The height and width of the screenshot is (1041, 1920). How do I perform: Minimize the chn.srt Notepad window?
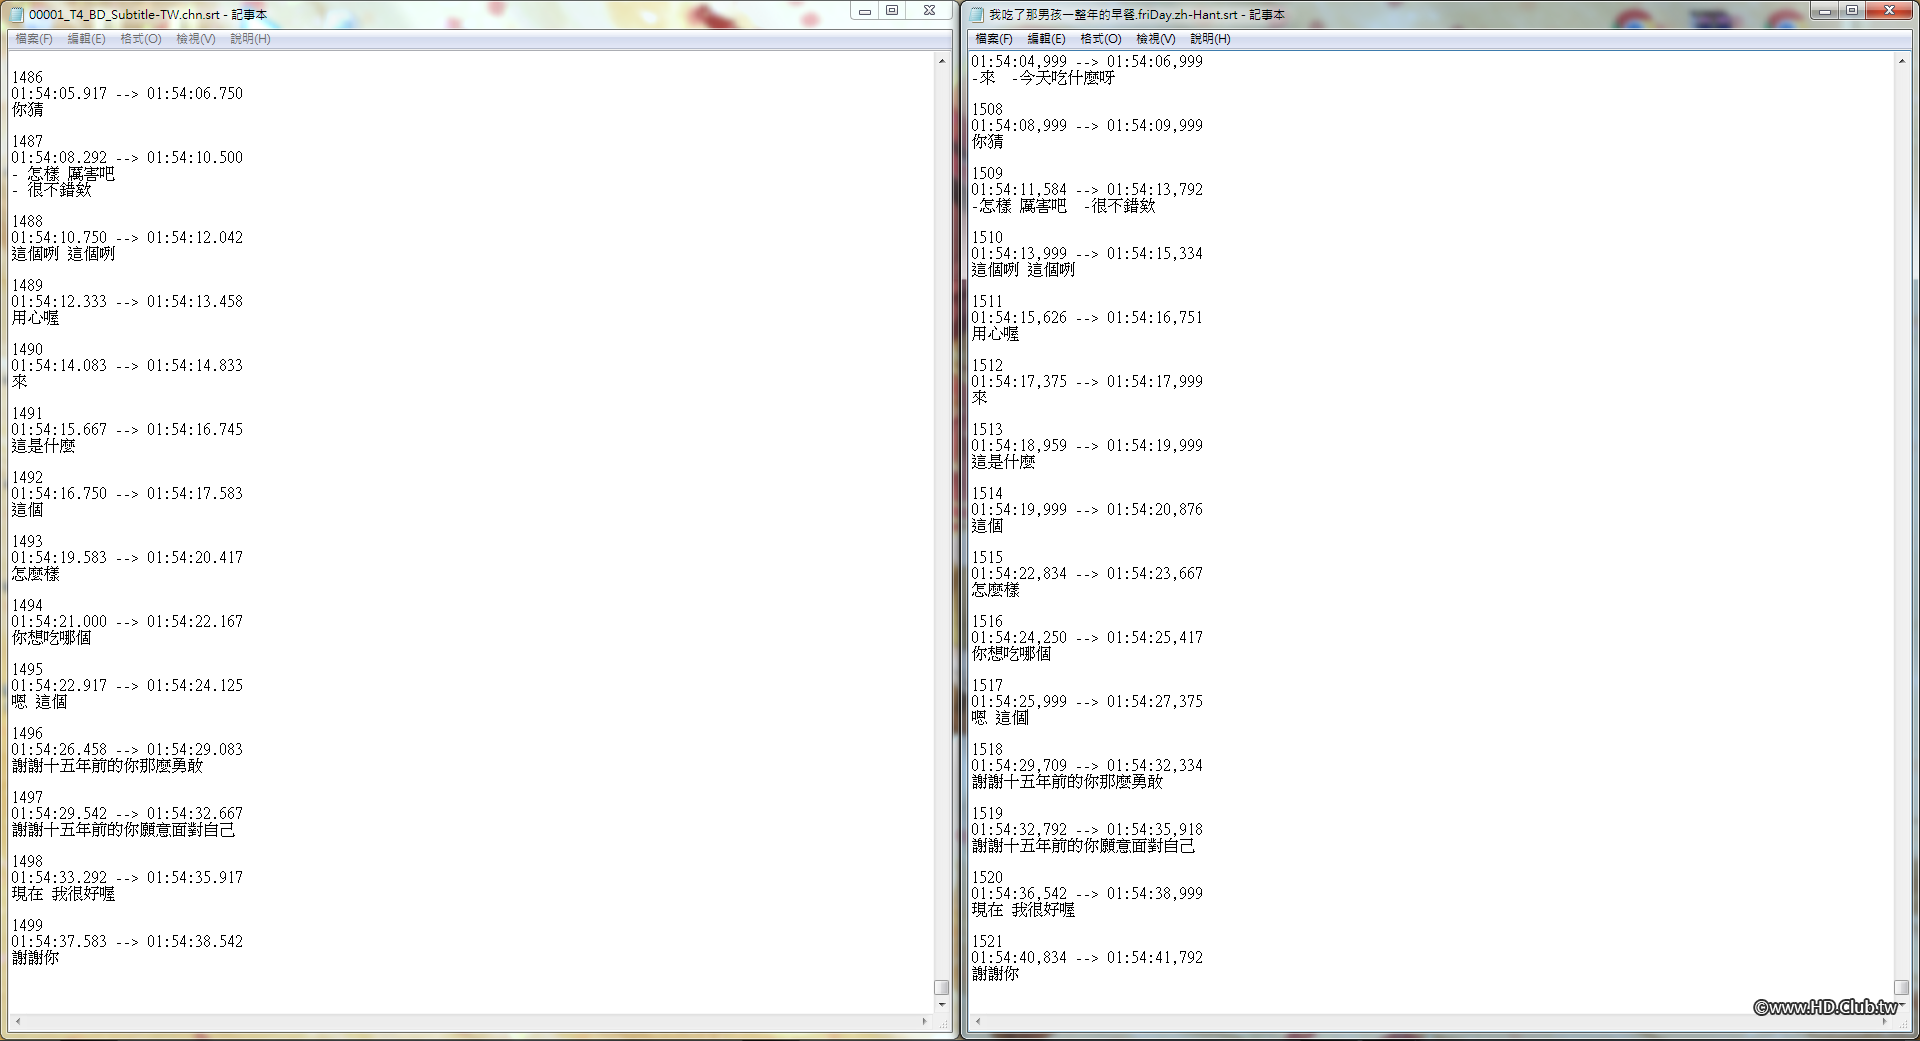865,11
